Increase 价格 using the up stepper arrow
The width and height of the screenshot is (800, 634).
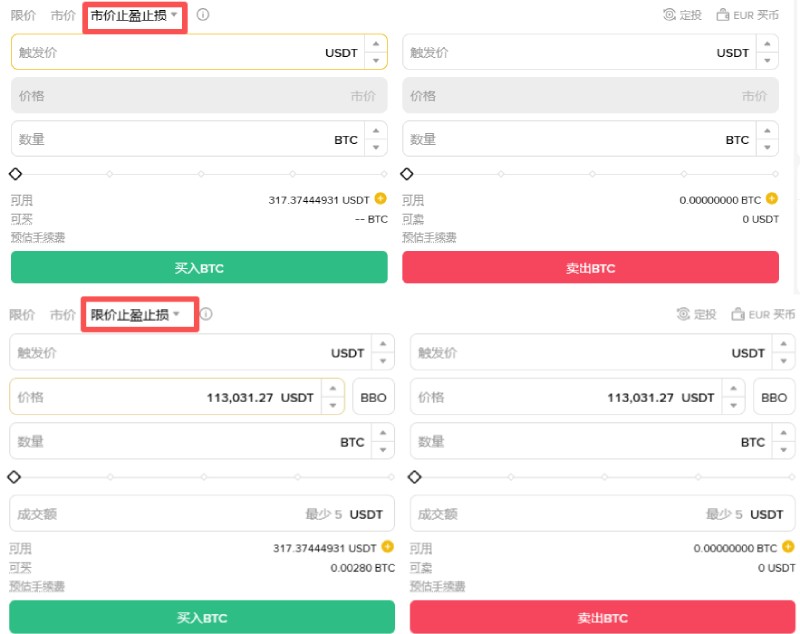click(334, 390)
